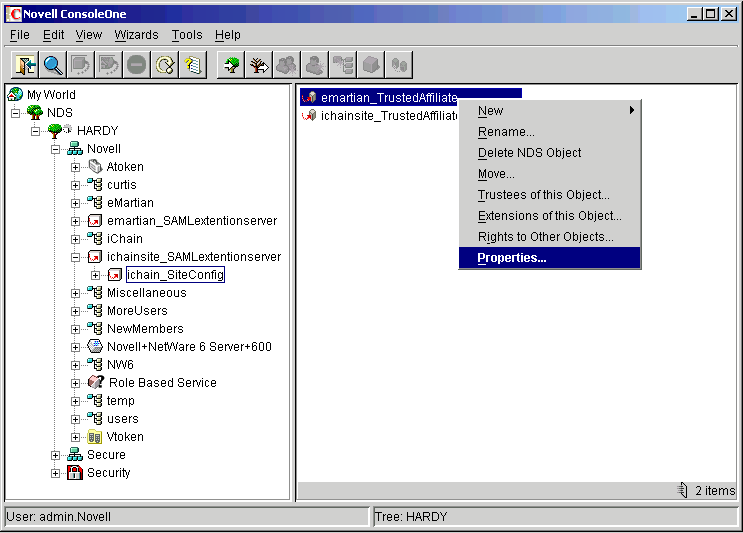The height and width of the screenshot is (533, 743).
Task: Select the curtis tree item
Action: (x=122, y=185)
